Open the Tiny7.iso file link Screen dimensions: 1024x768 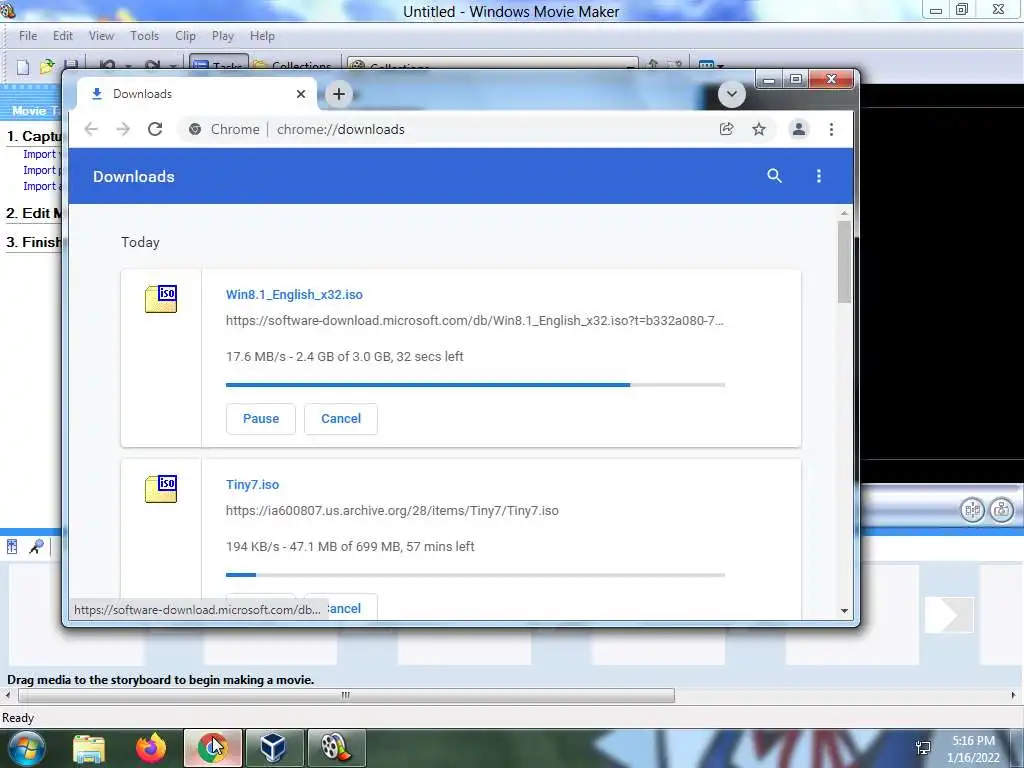coord(252,485)
